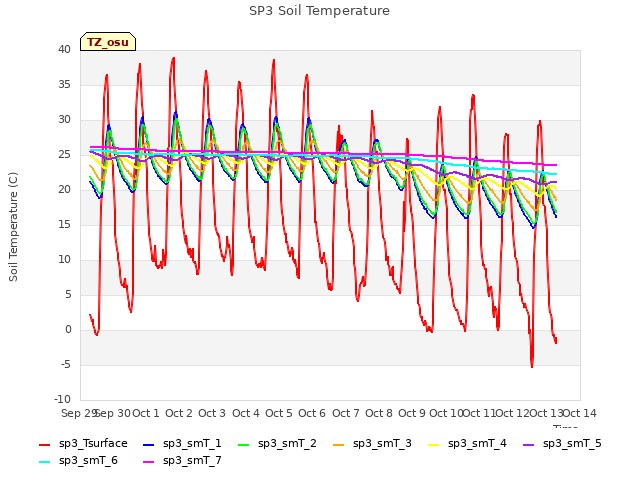This screenshot has height=480, width=640.
Task: Click the 40 y-axis tick label
Action: (64, 50)
